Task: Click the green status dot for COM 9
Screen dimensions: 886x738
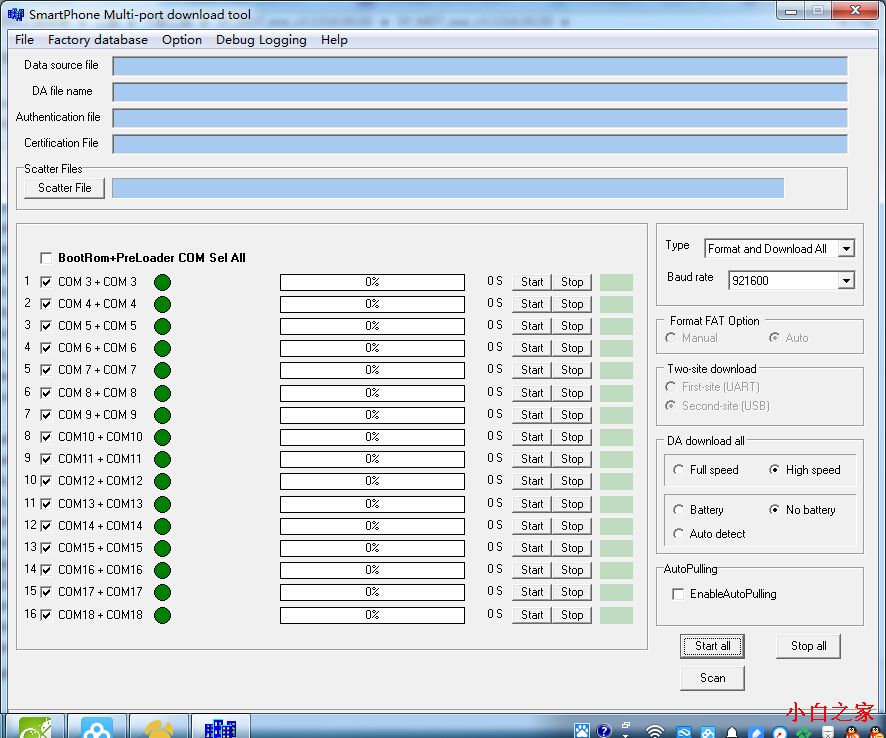Action: pos(162,415)
